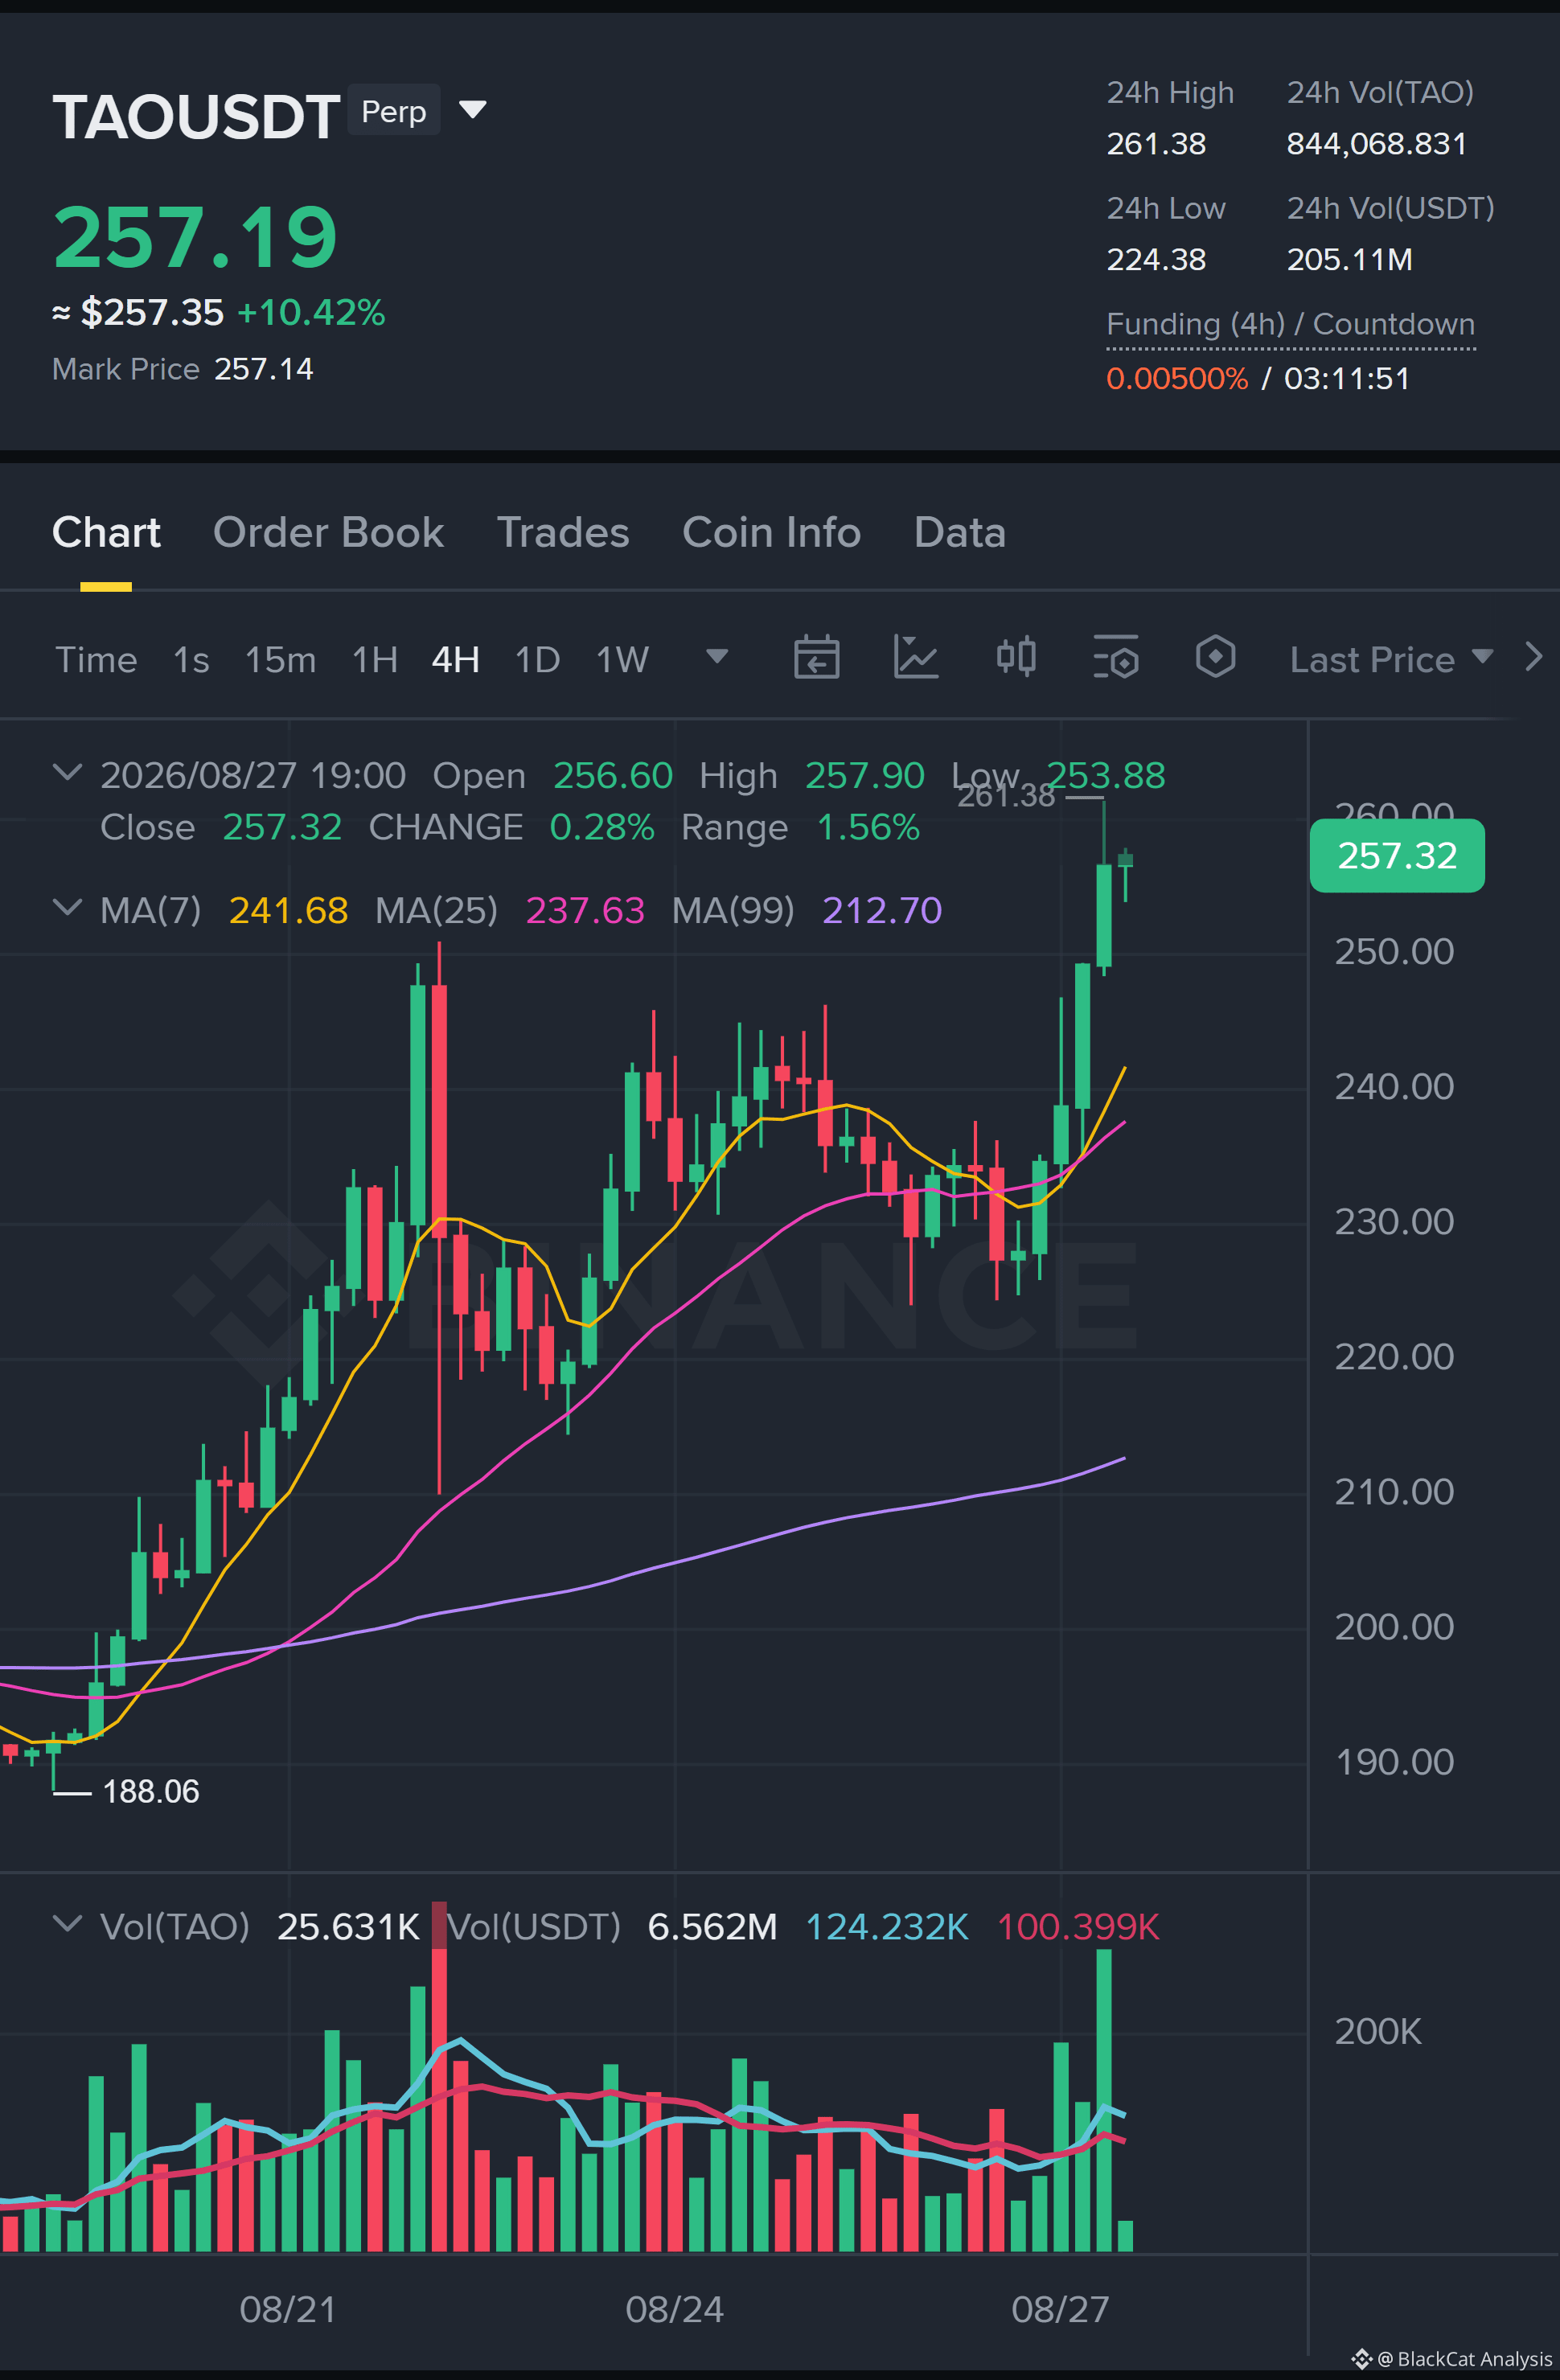Open the Trades tab
Viewport: 1560px width, 2380px height.
click(563, 533)
